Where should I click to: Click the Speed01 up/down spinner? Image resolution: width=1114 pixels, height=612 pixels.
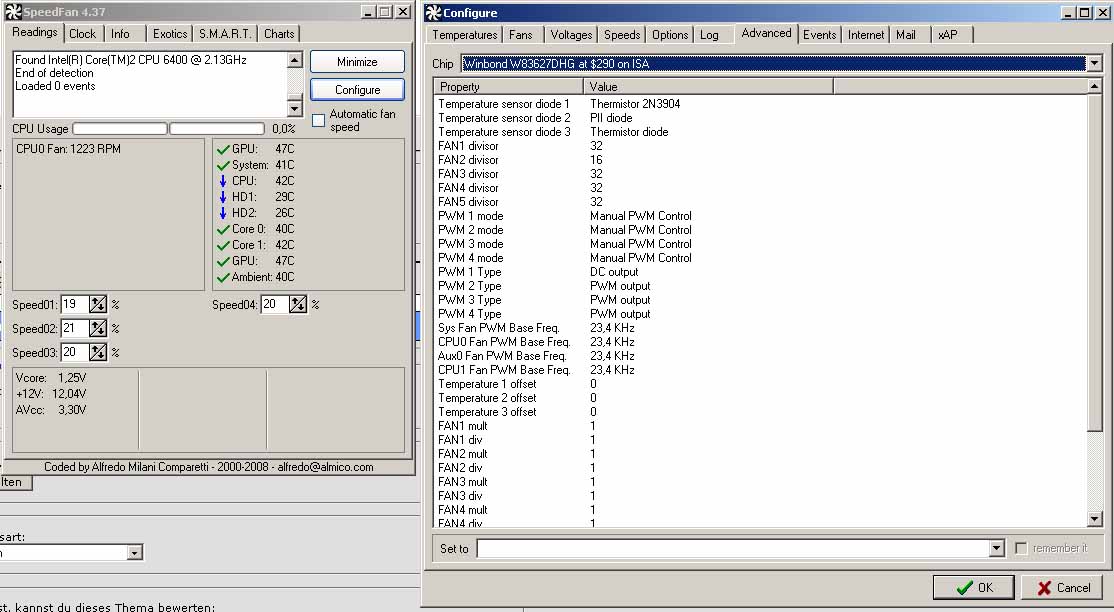coord(98,304)
